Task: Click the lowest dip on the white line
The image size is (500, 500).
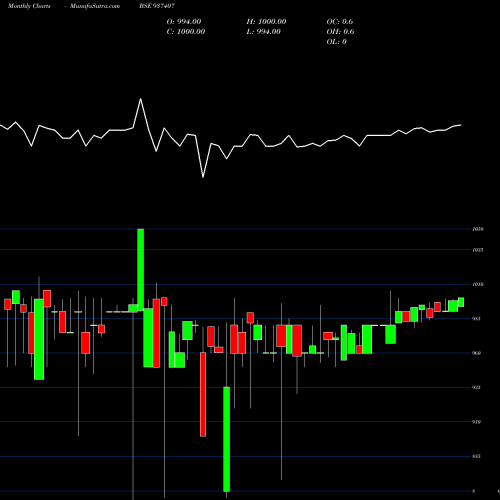Action: click(203, 177)
